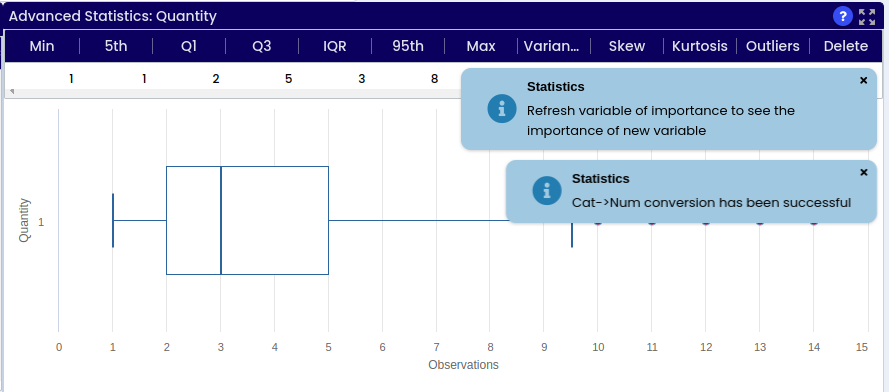
Task: Select the 5th percentile column header
Action: pos(116,46)
